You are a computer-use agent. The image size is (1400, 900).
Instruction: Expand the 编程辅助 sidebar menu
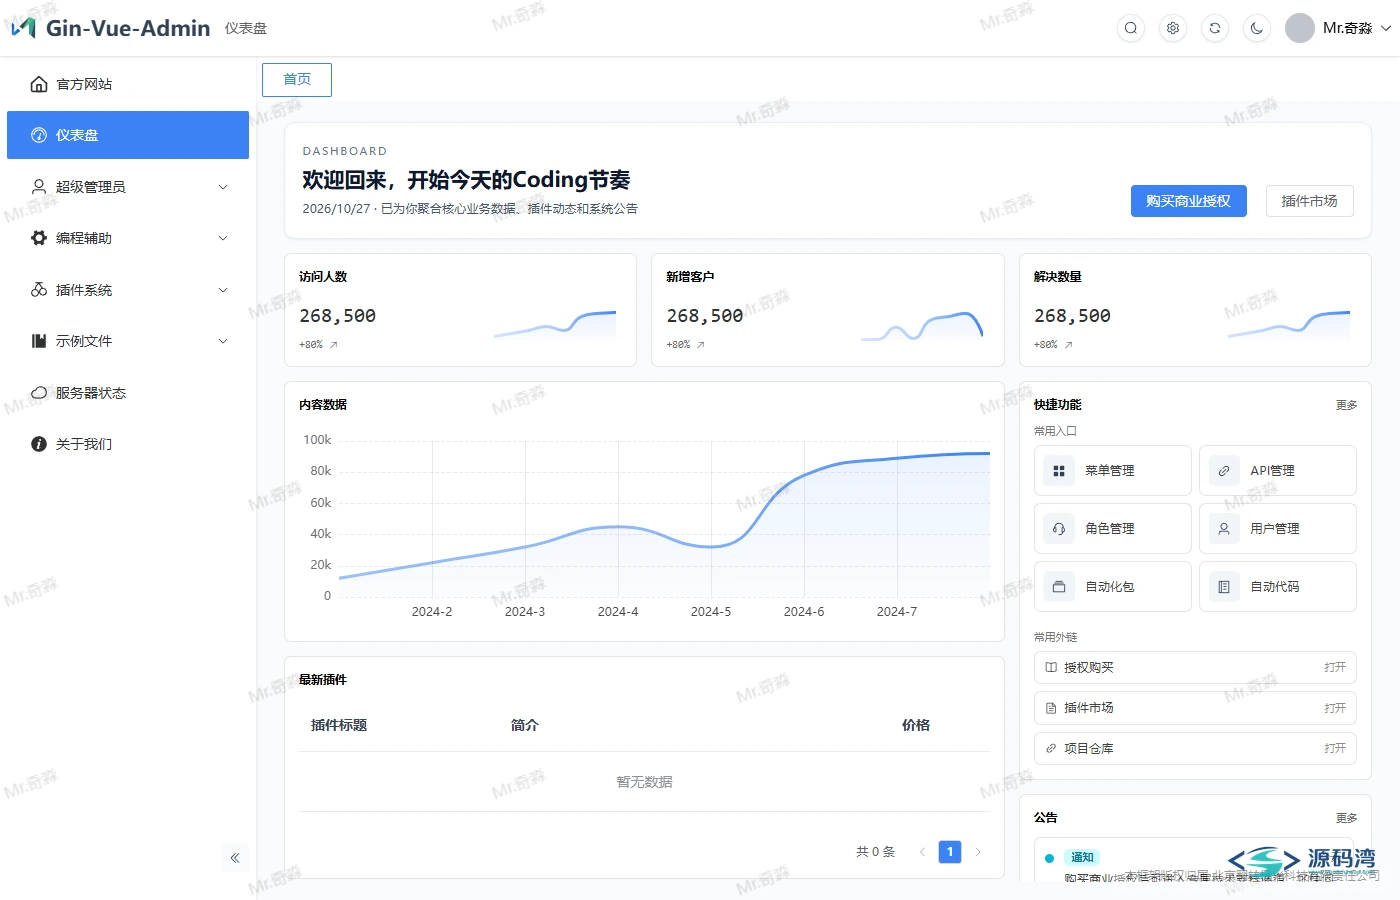[x=128, y=238]
